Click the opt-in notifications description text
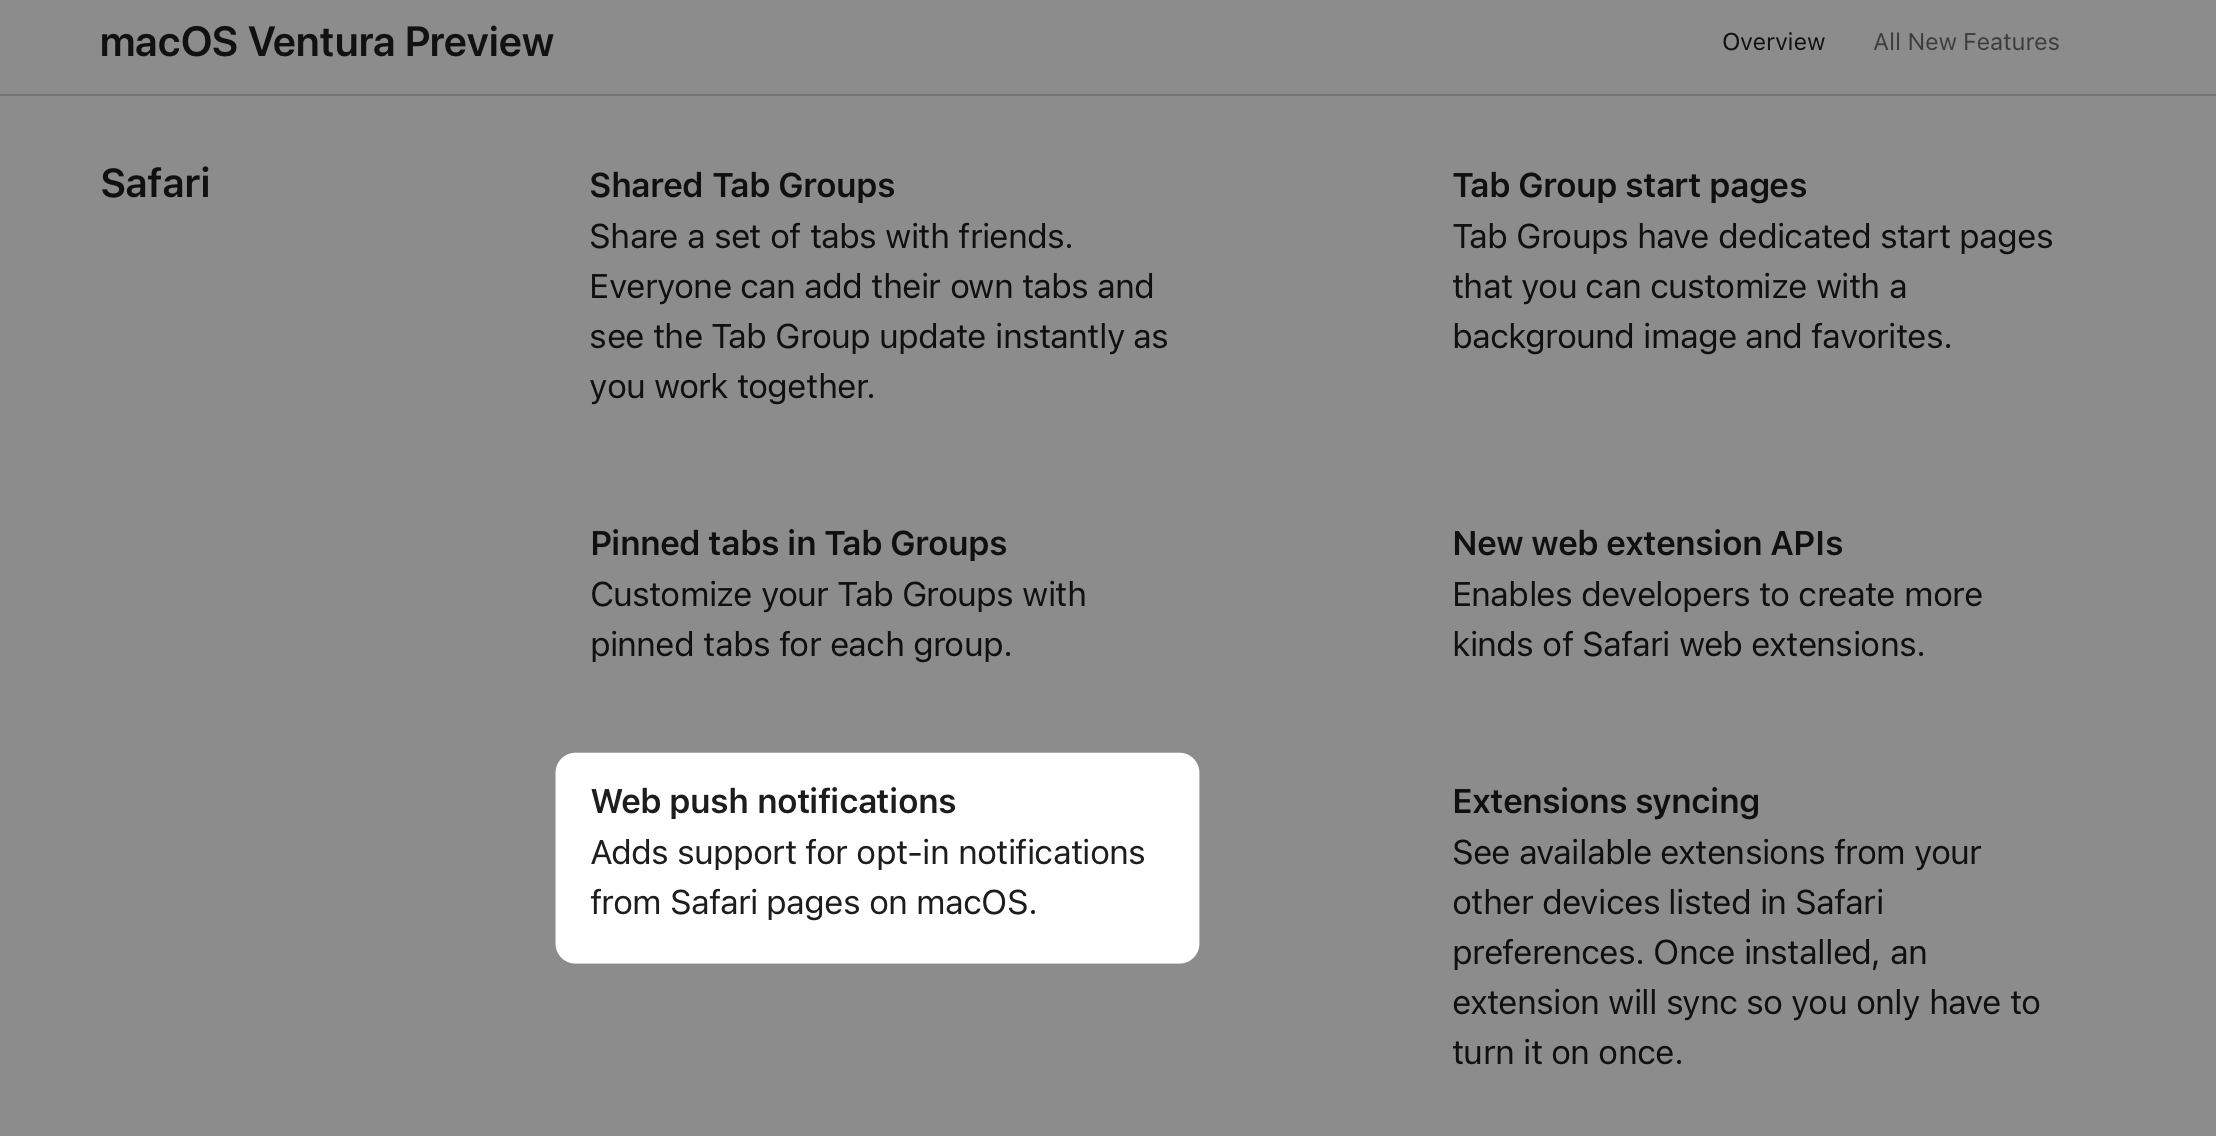2216x1136 pixels. point(867,877)
